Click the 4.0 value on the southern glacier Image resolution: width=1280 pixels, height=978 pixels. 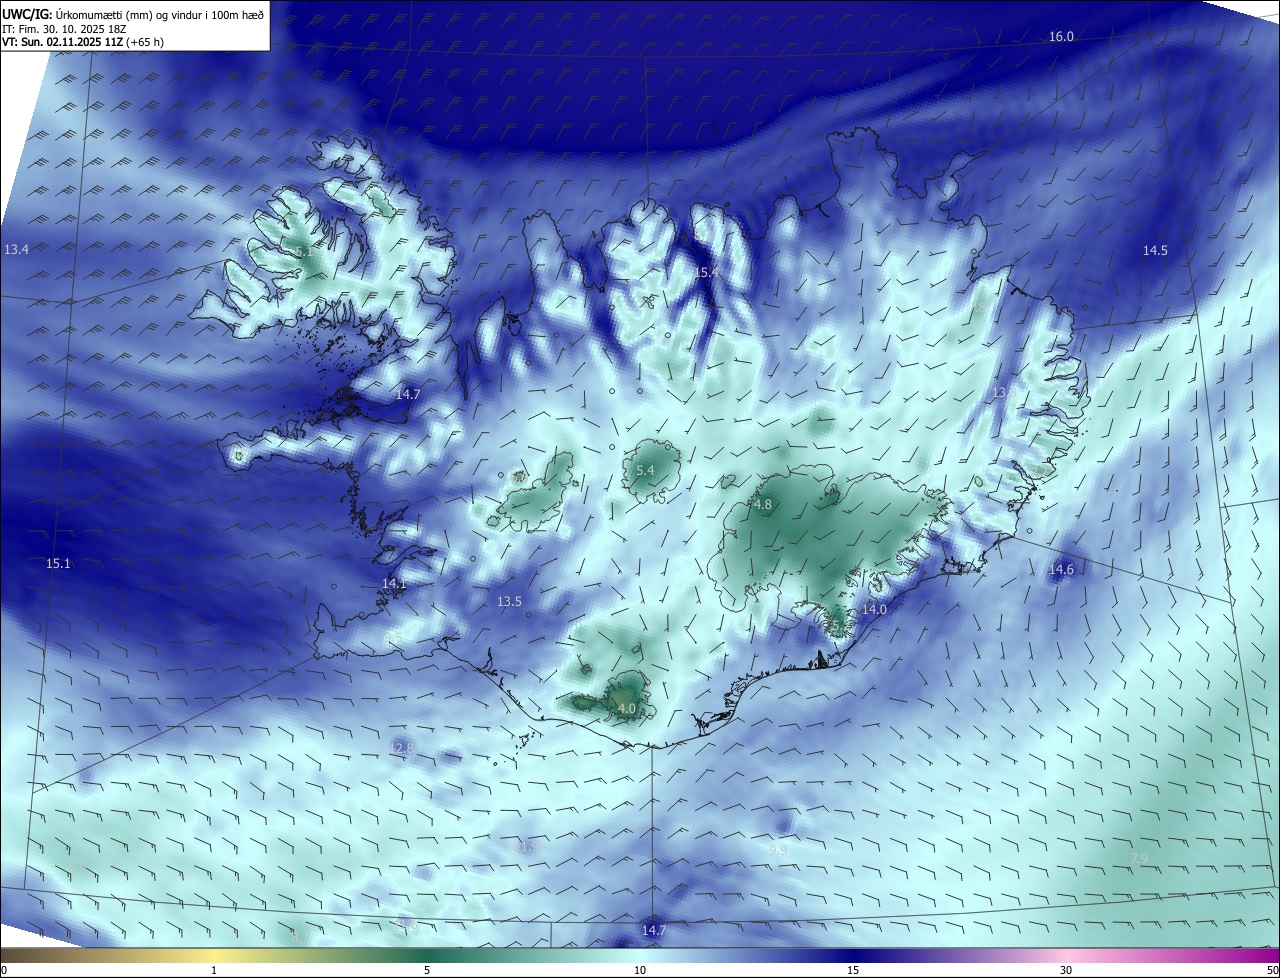[x=627, y=709]
